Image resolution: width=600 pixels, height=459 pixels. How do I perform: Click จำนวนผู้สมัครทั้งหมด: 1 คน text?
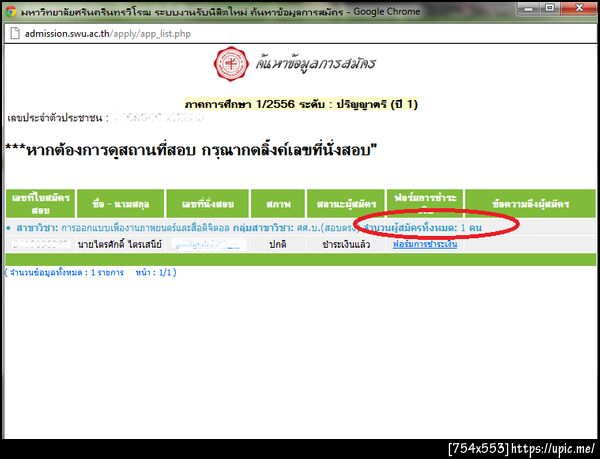(x=422, y=228)
